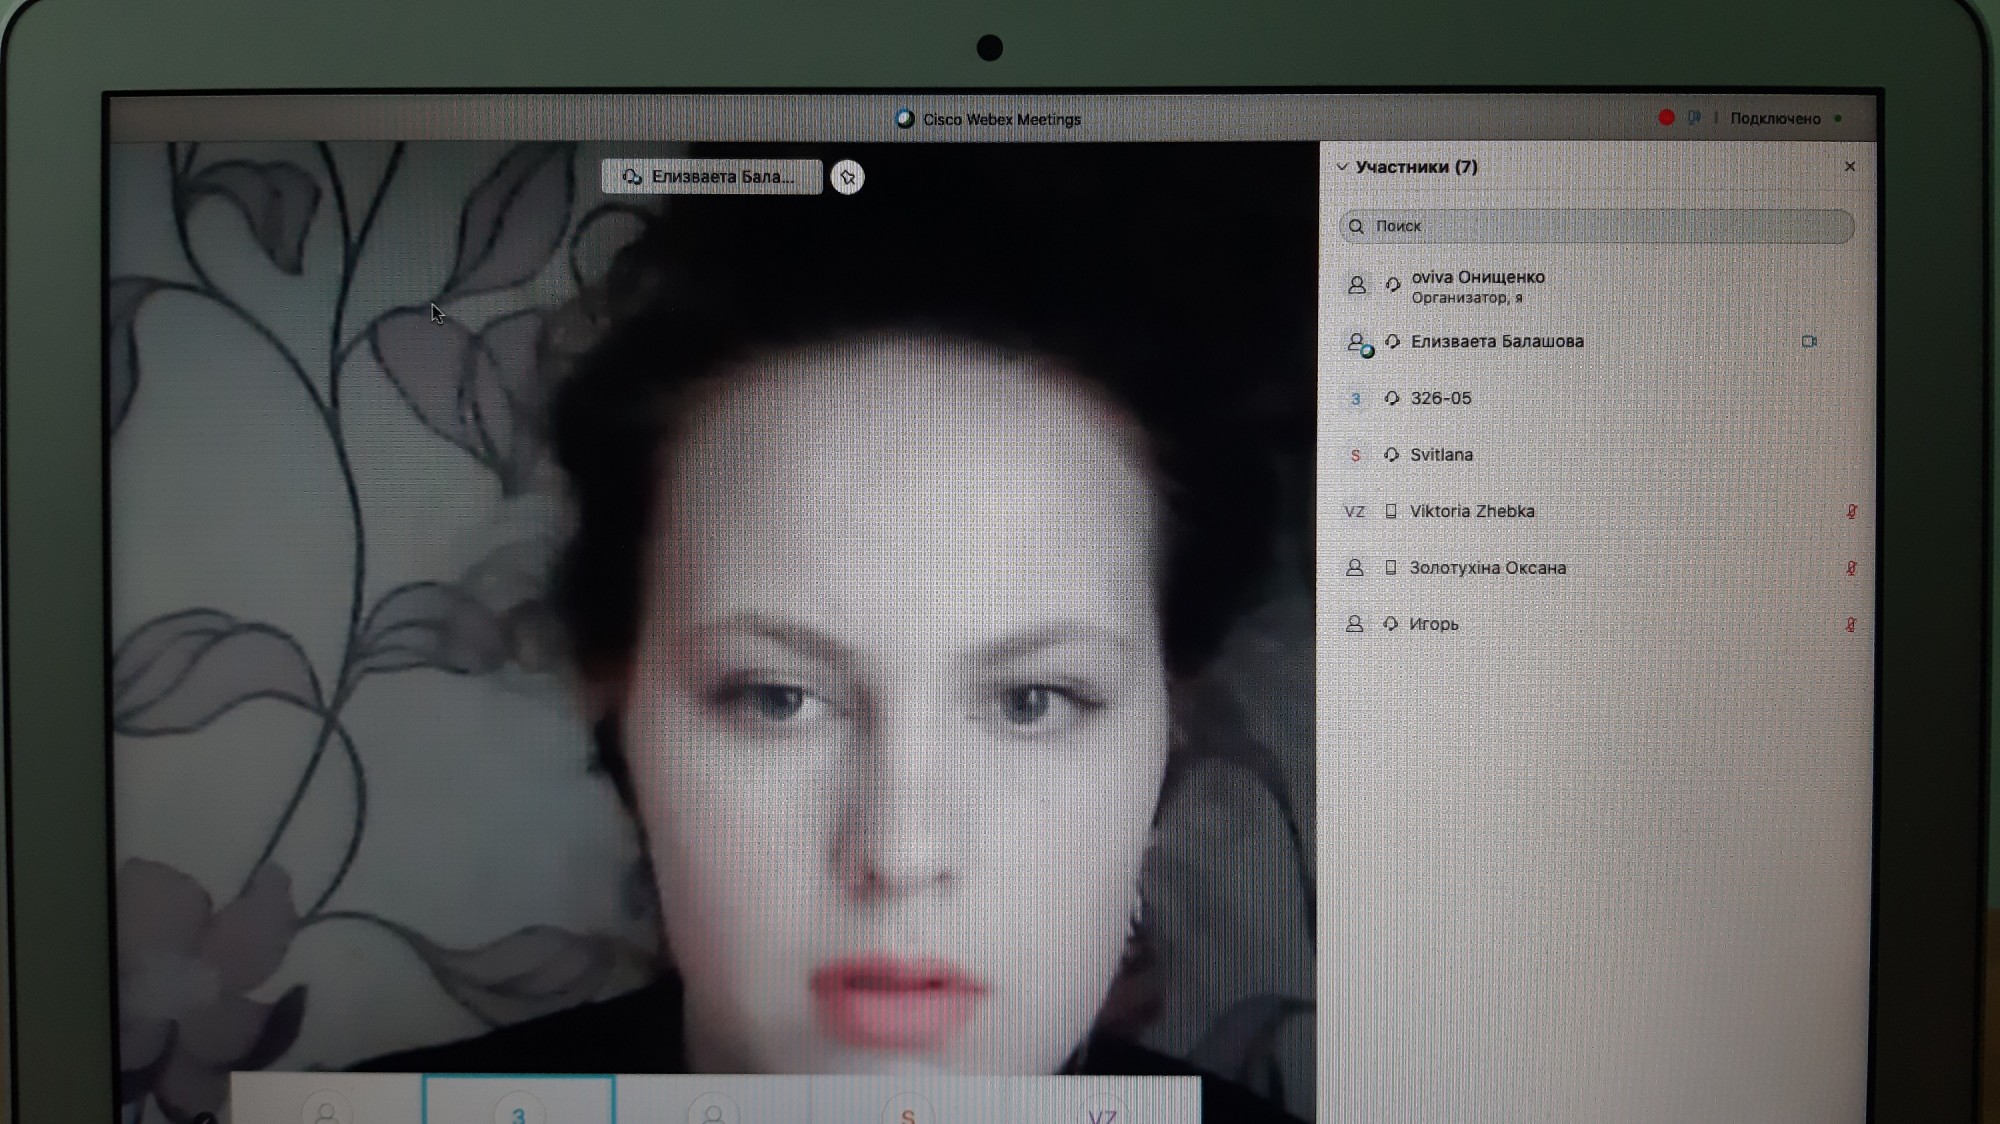Click headset icon next to Svitlana

pyautogui.click(x=1391, y=455)
